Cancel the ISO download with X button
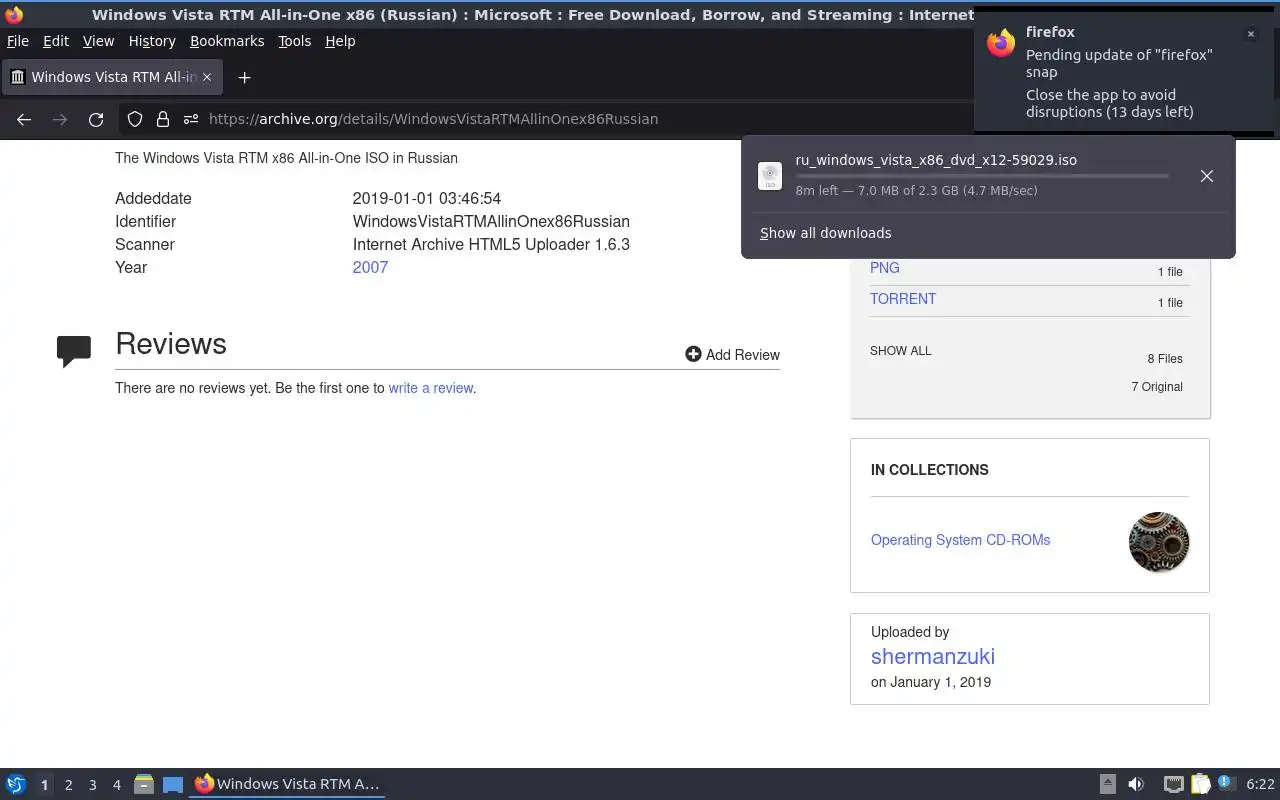 point(1207,176)
